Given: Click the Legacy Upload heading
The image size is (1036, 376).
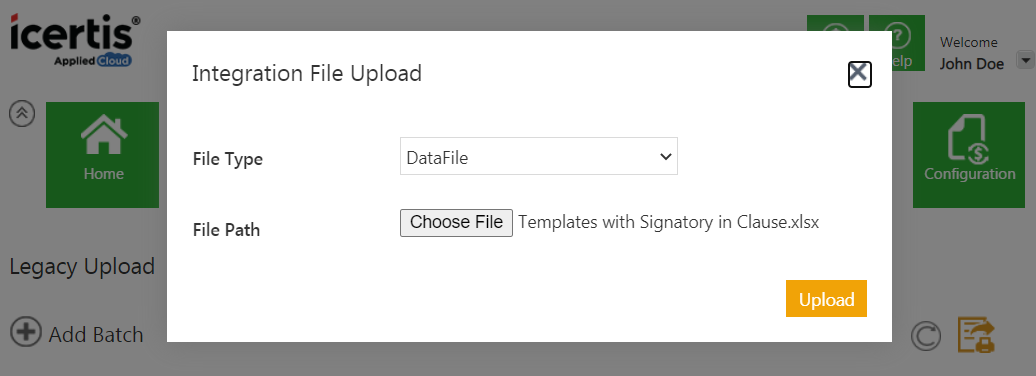Looking at the screenshot, I should pyautogui.click(x=82, y=266).
